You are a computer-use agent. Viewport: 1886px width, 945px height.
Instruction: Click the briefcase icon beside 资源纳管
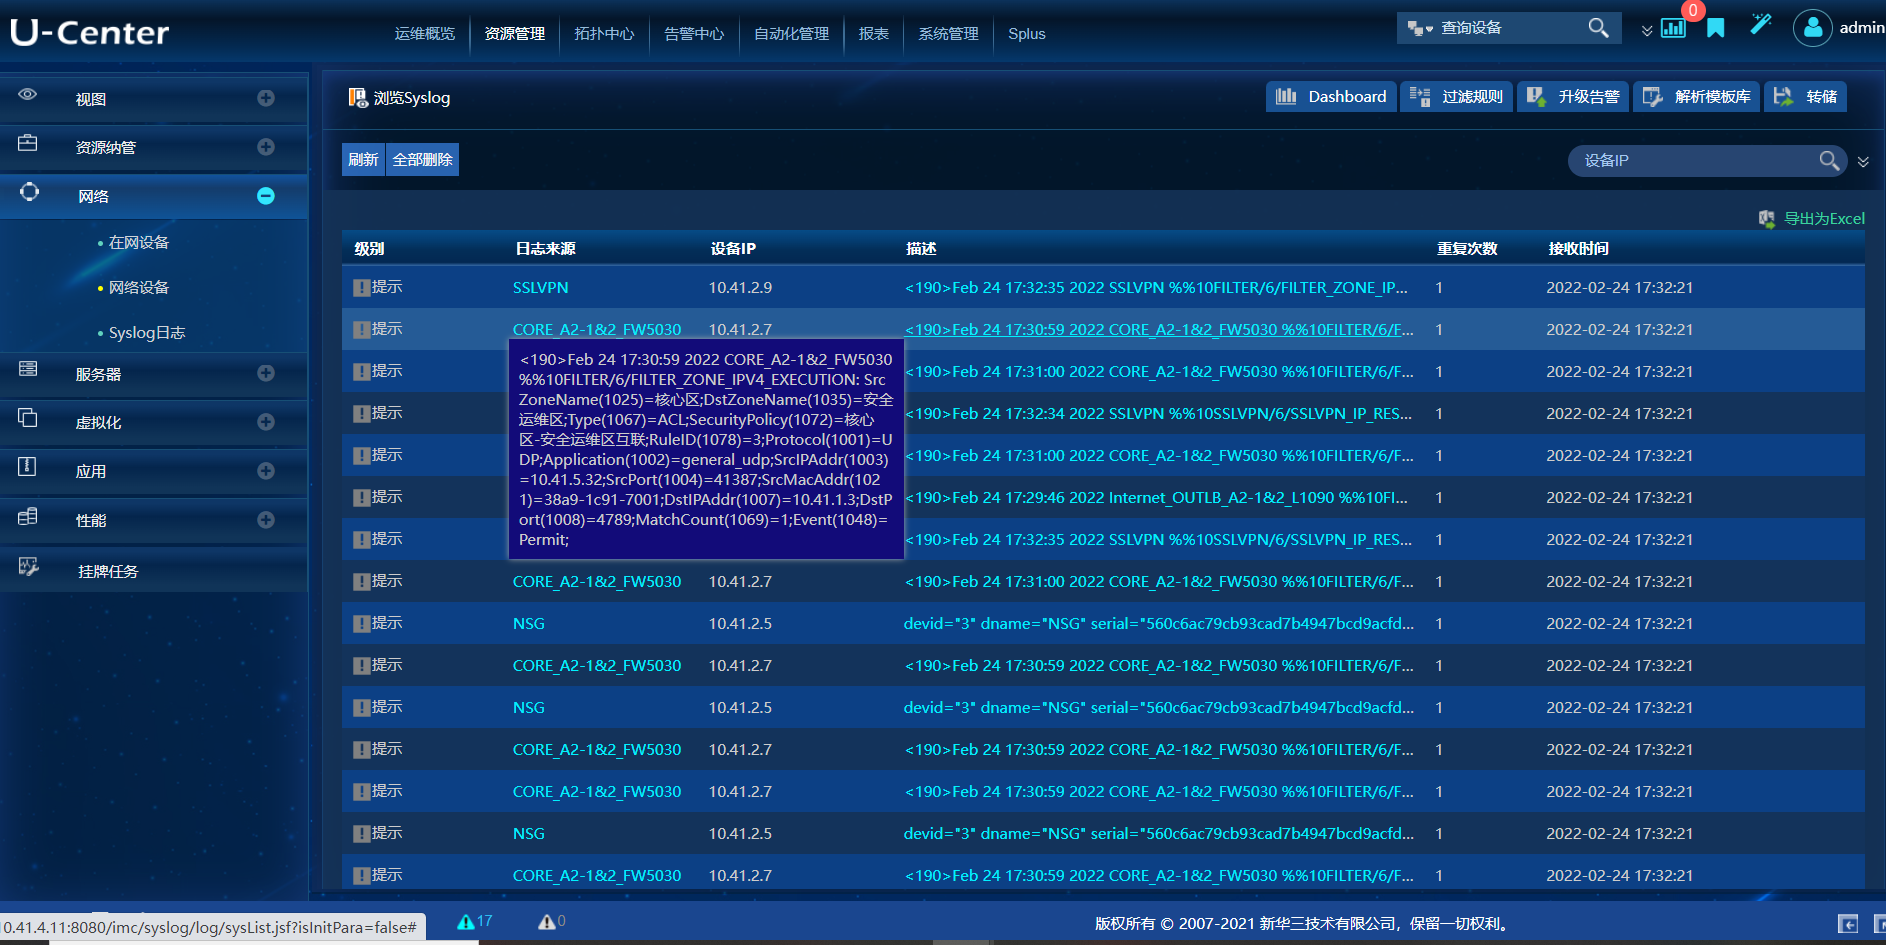pos(28,143)
